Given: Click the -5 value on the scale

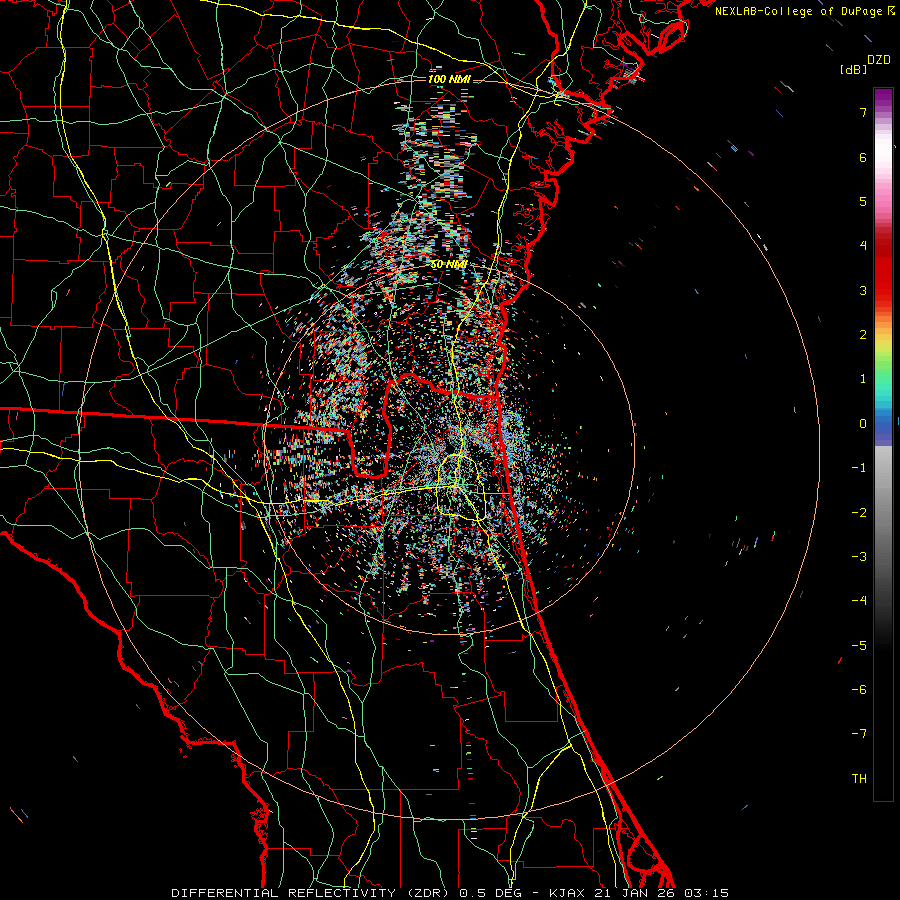Looking at the screenshot, I should point(859,646).
